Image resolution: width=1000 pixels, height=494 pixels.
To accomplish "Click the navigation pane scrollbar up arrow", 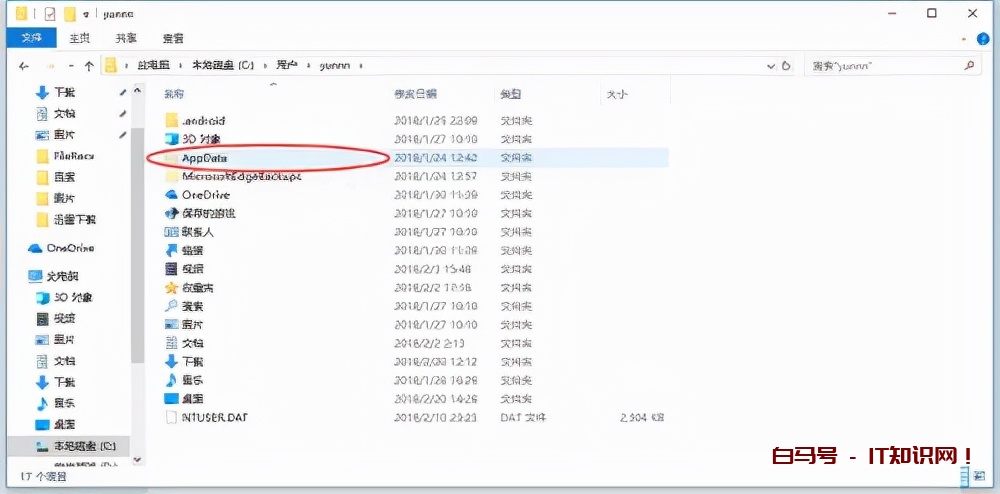I will pos(137,91).
